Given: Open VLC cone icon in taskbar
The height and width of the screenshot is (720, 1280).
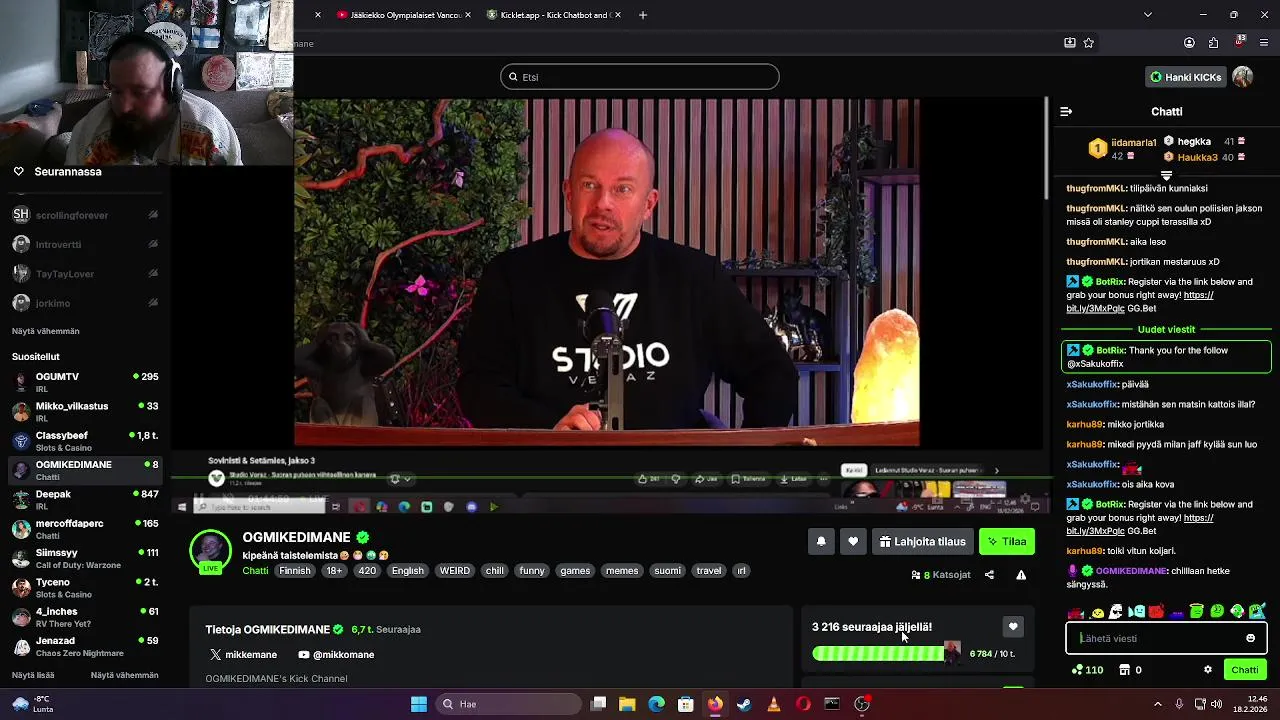Looking at the screenshot, I should click(x=774, y=704).
